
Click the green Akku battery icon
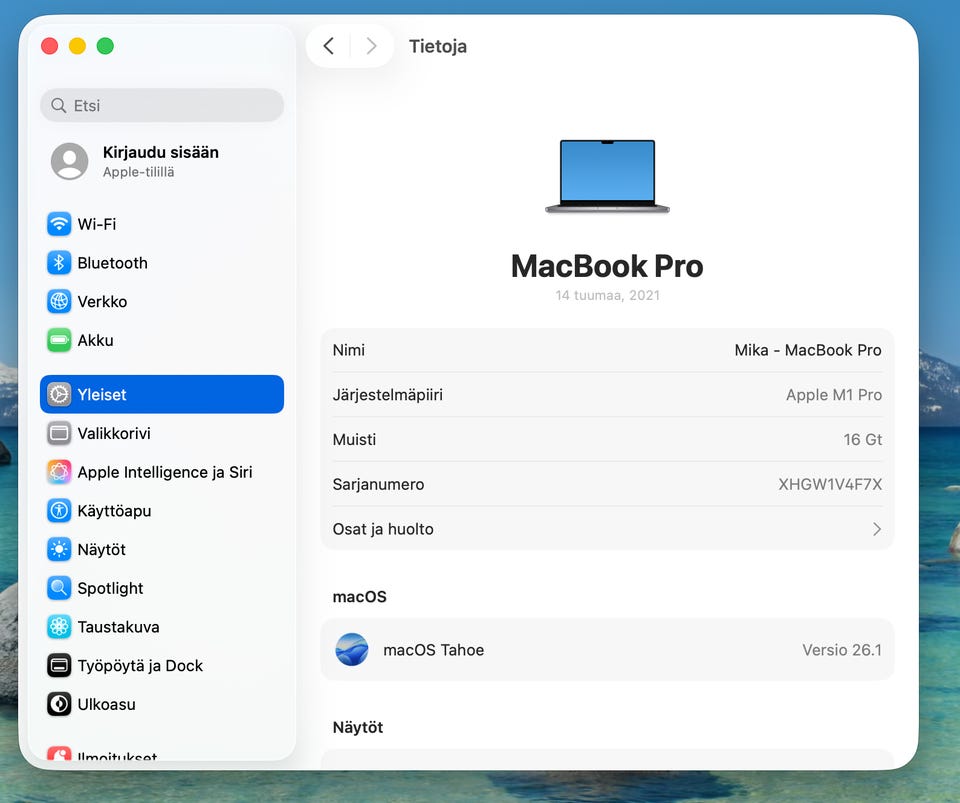(59, 340)
